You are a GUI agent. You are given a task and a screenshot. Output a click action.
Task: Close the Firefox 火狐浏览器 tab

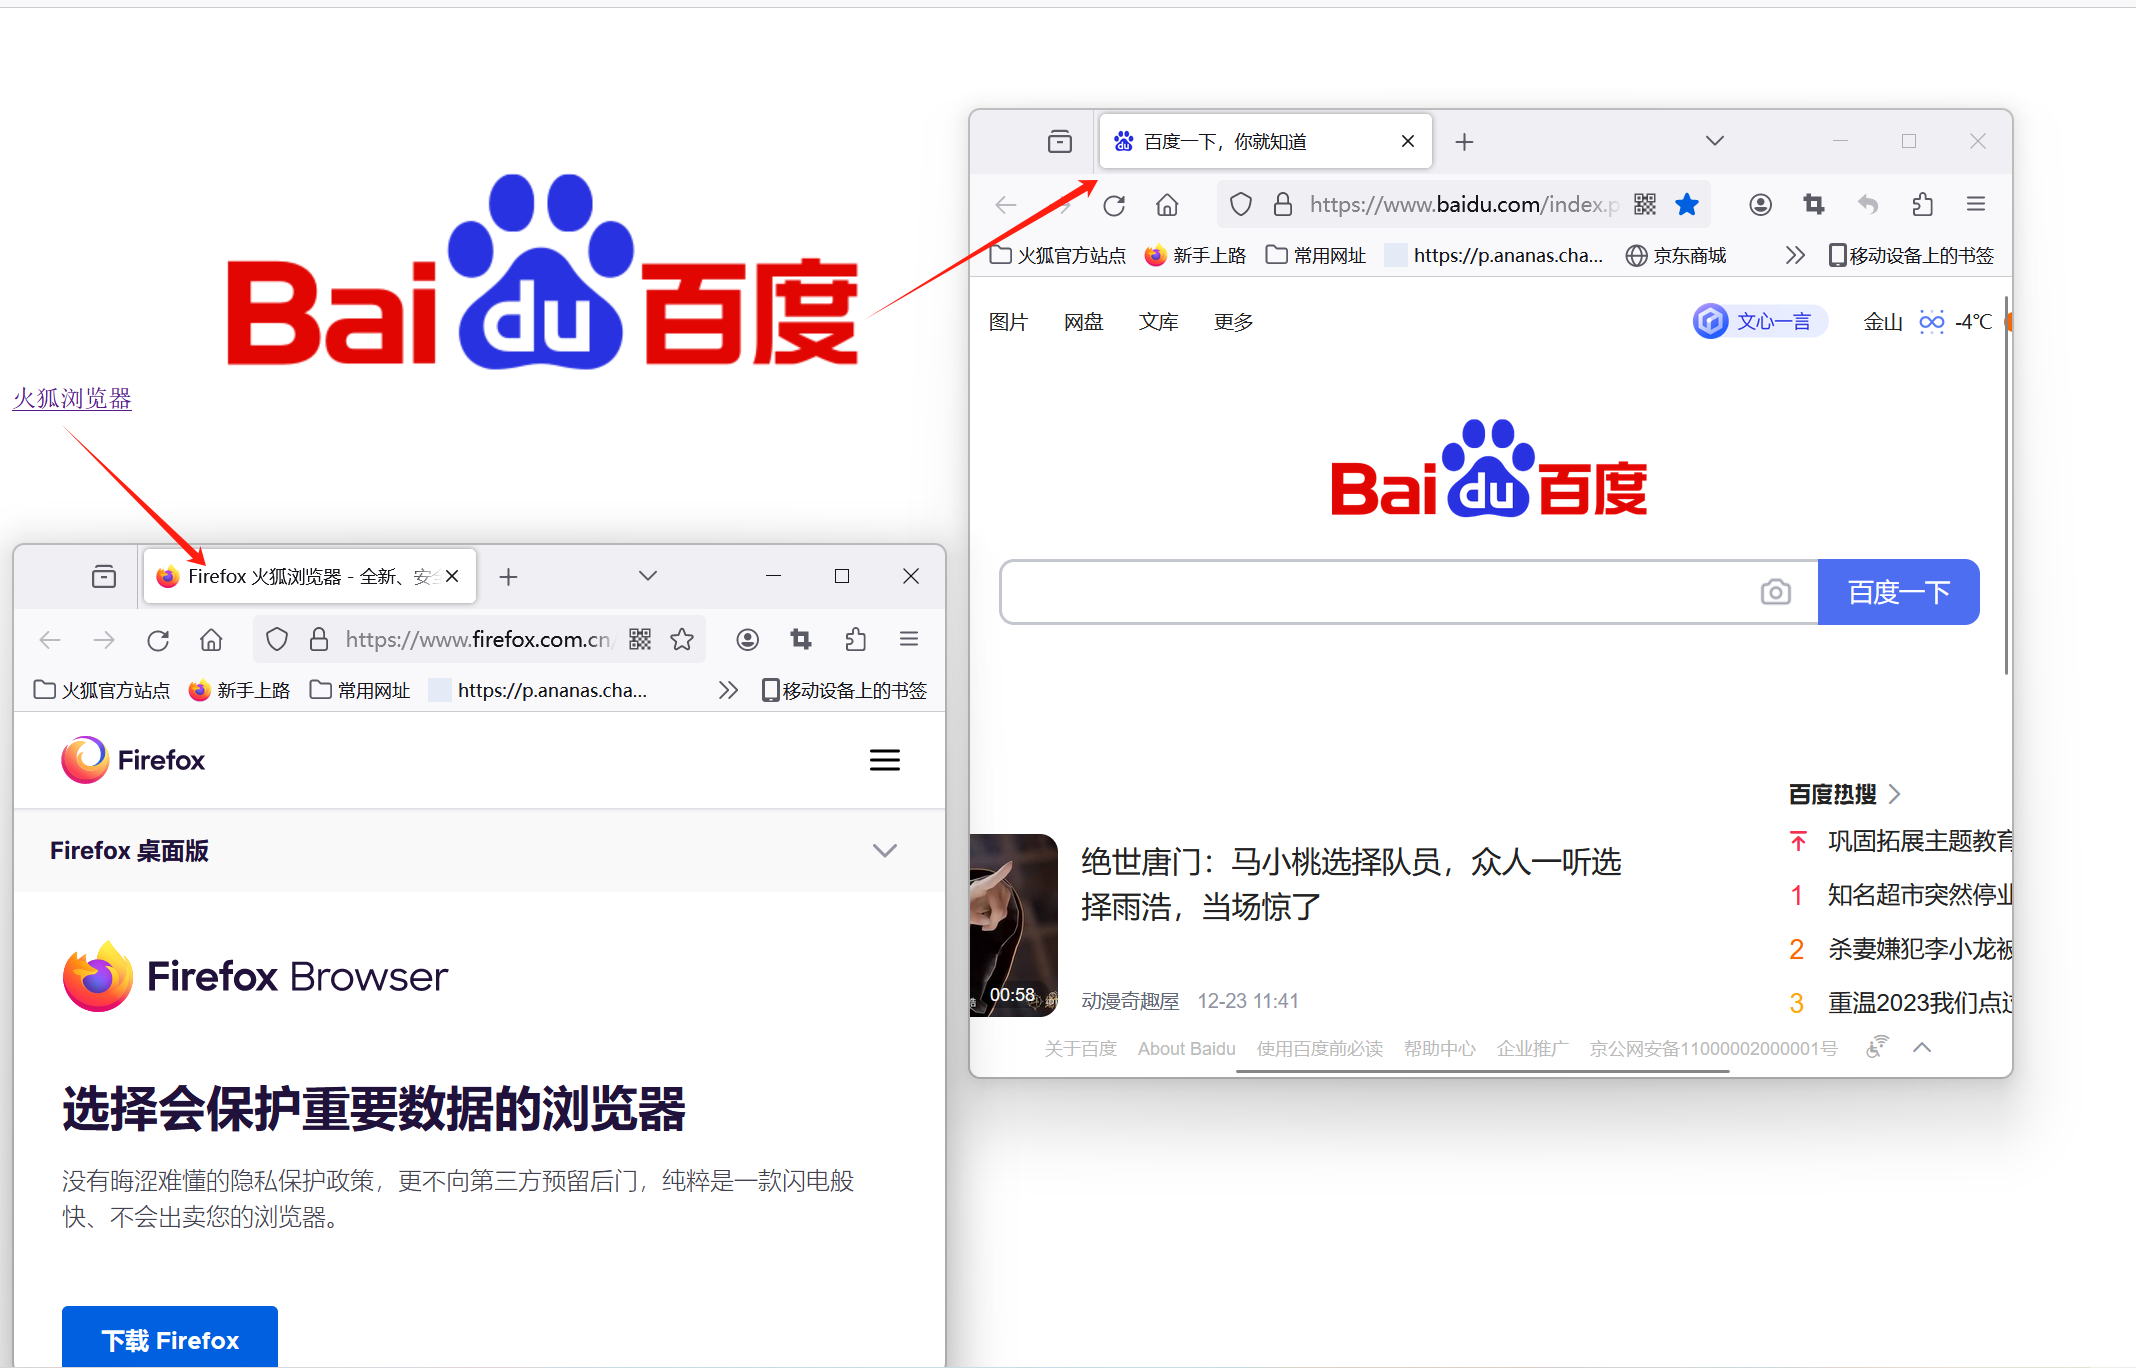point(452,576)
